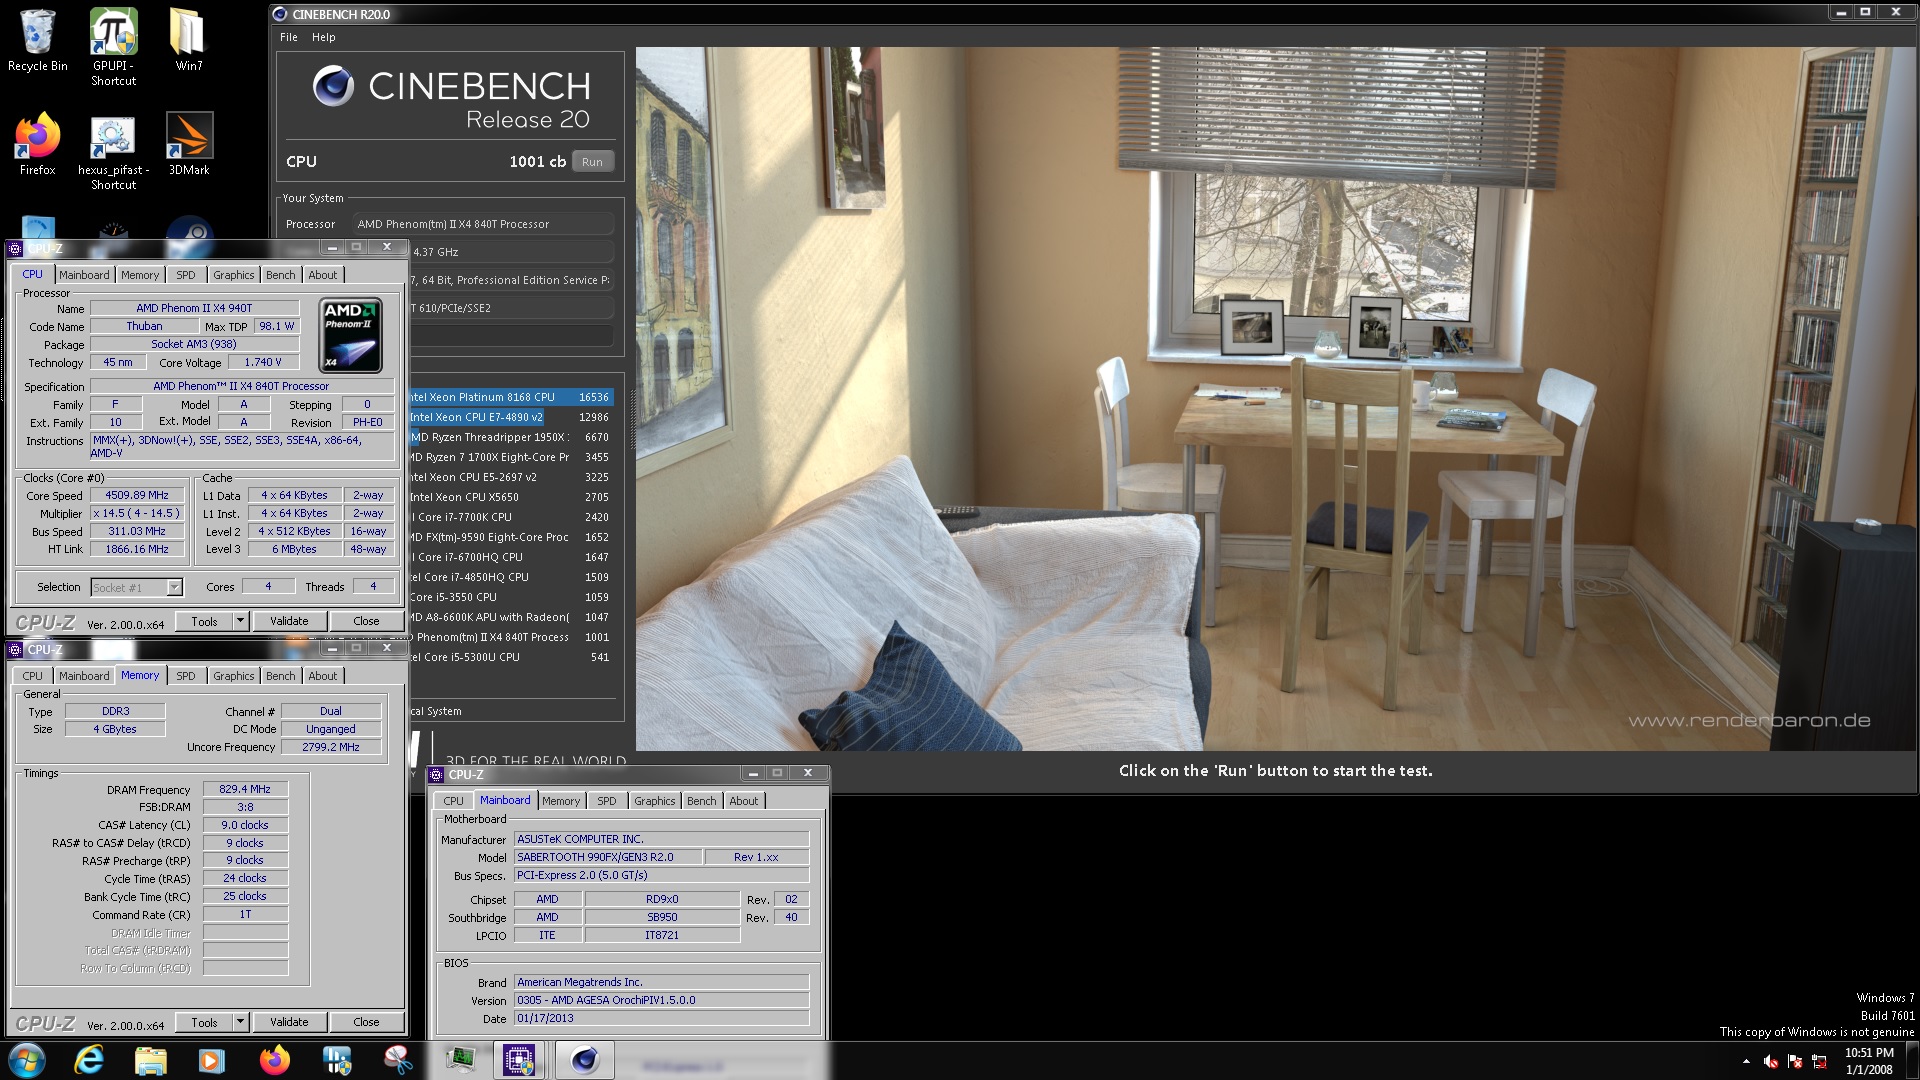The height and width of the screenshot is (1080, 1920).
Task: Click Validate in the top CPU-Z window
Action: pos(289,621)
